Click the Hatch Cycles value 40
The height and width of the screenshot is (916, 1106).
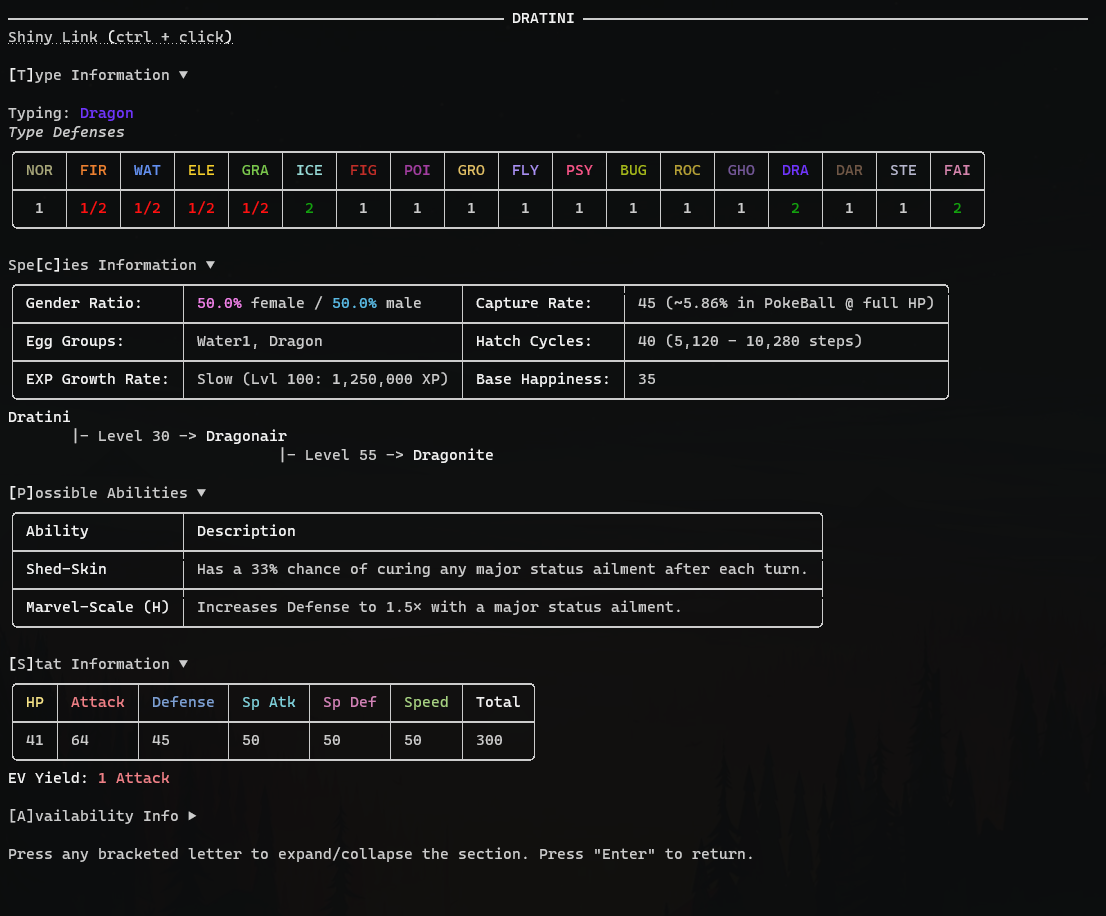pos(750,341)
